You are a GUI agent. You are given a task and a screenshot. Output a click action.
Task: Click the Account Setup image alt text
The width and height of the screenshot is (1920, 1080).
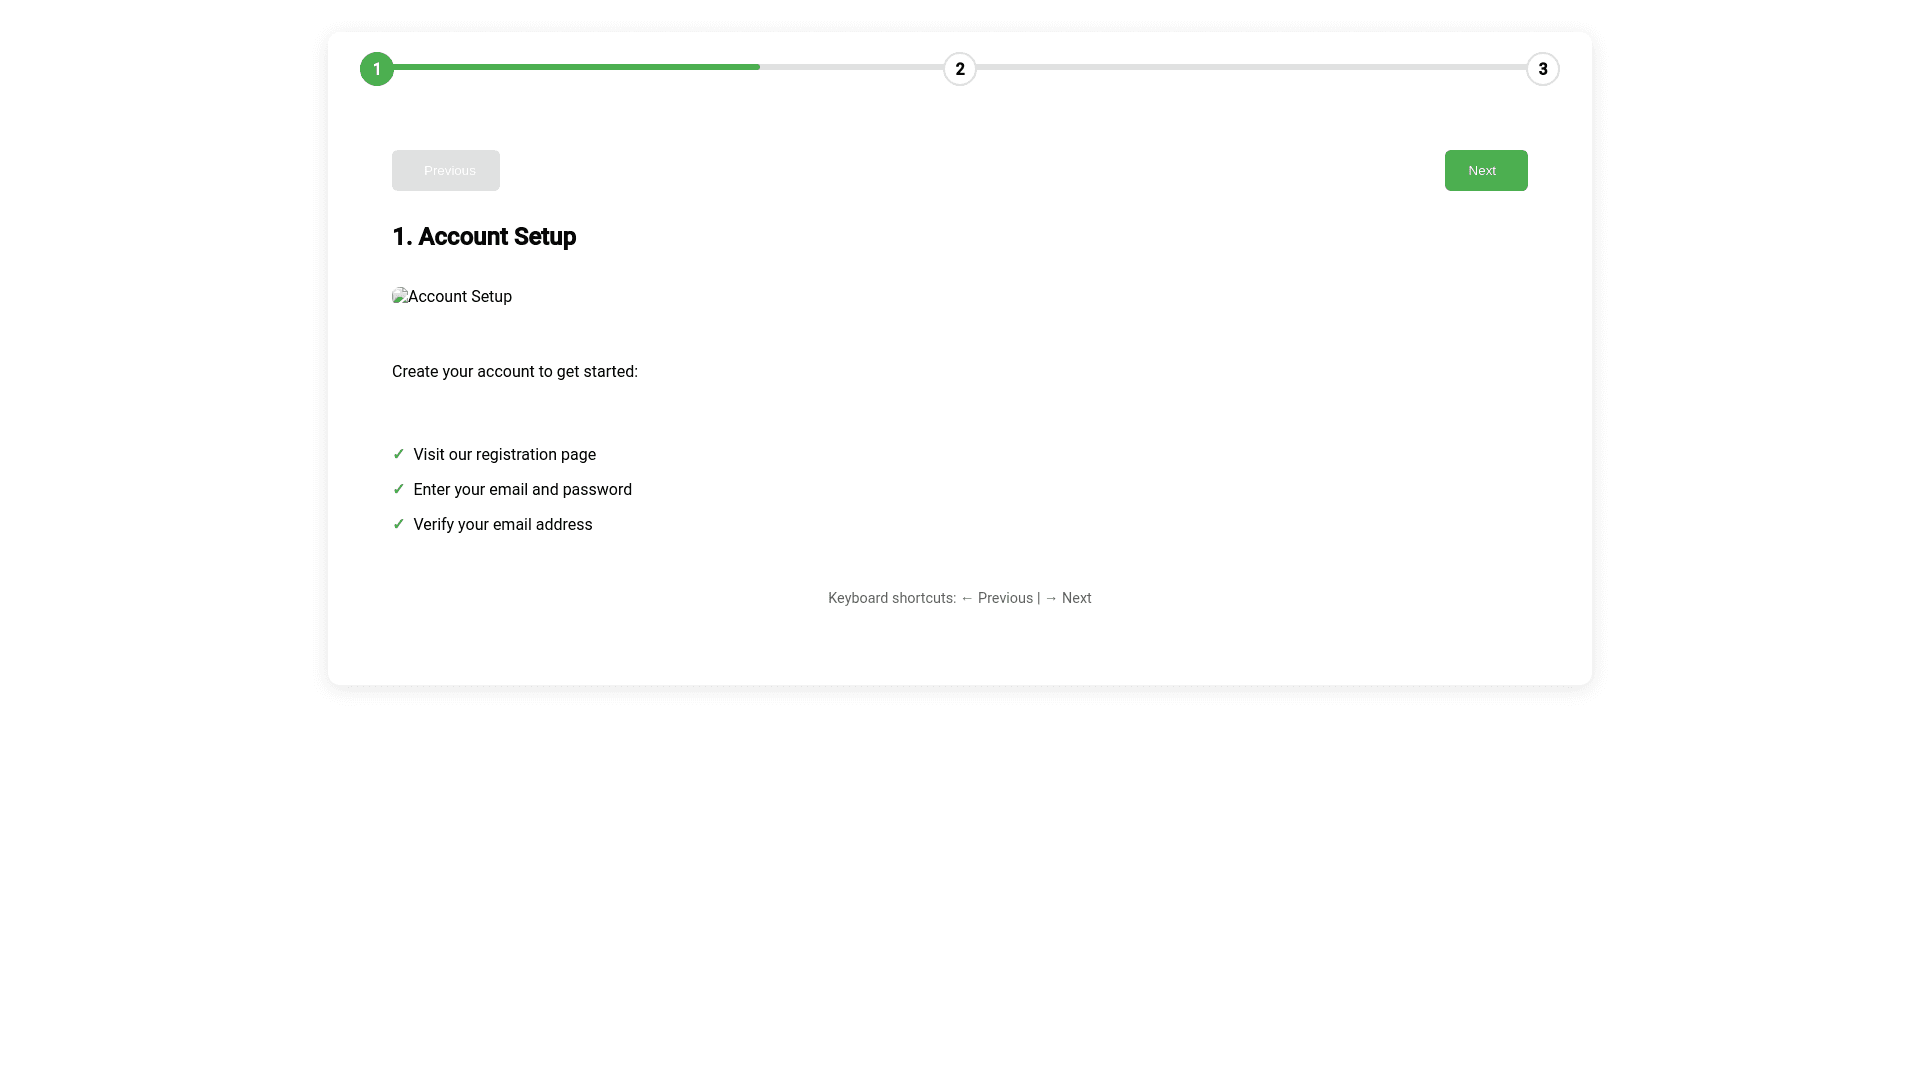[460, 297]
